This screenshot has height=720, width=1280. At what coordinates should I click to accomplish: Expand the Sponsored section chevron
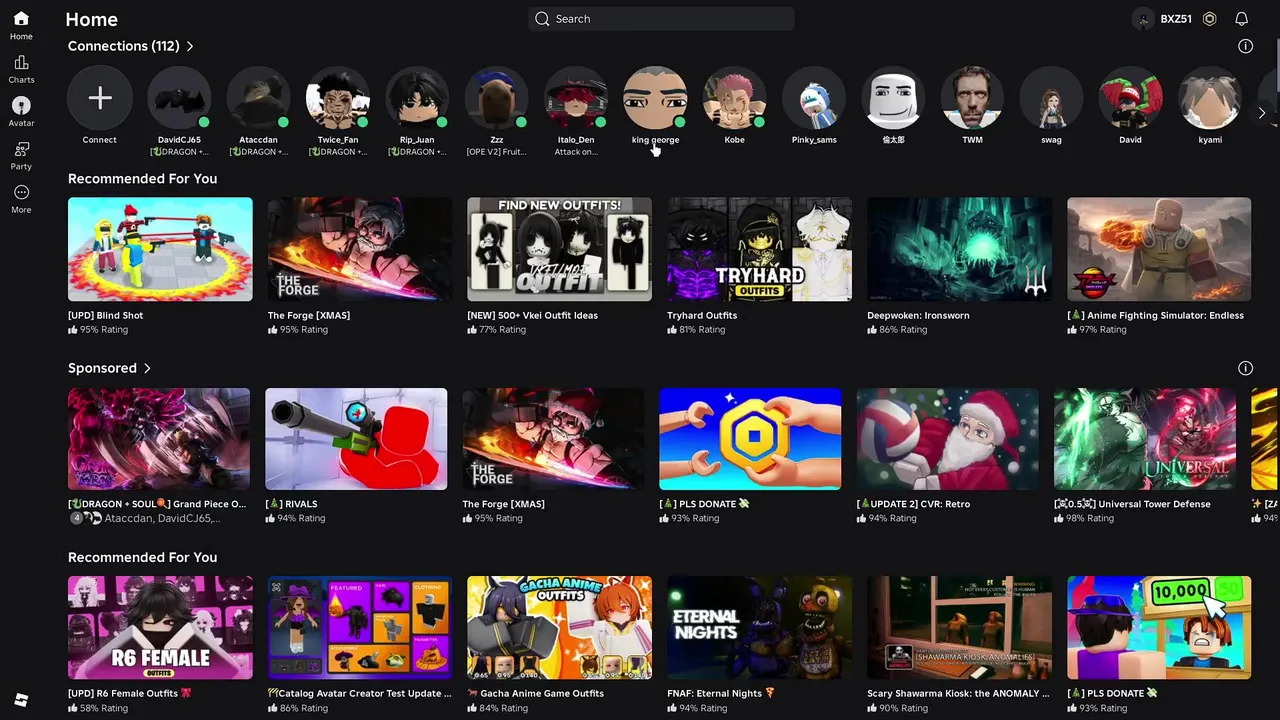[x=147, y=368]
